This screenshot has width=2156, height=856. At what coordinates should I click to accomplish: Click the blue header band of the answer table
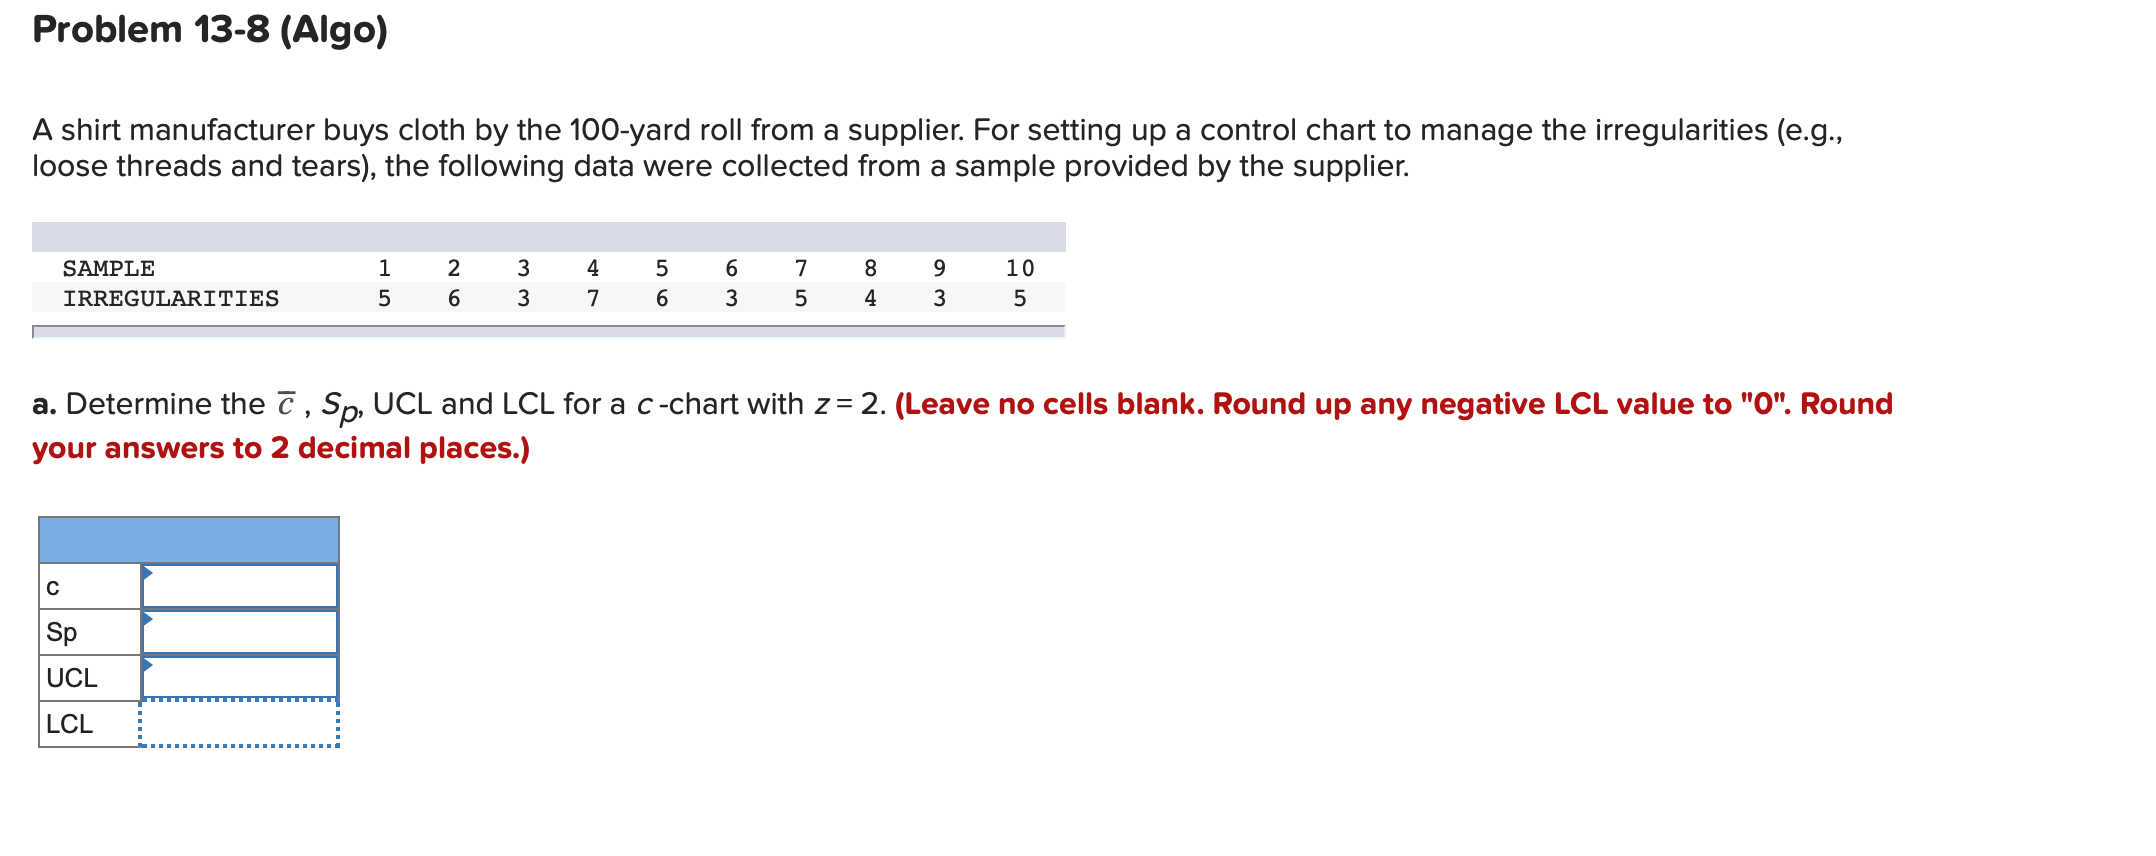pyautogui.click(x=190, y=538)
